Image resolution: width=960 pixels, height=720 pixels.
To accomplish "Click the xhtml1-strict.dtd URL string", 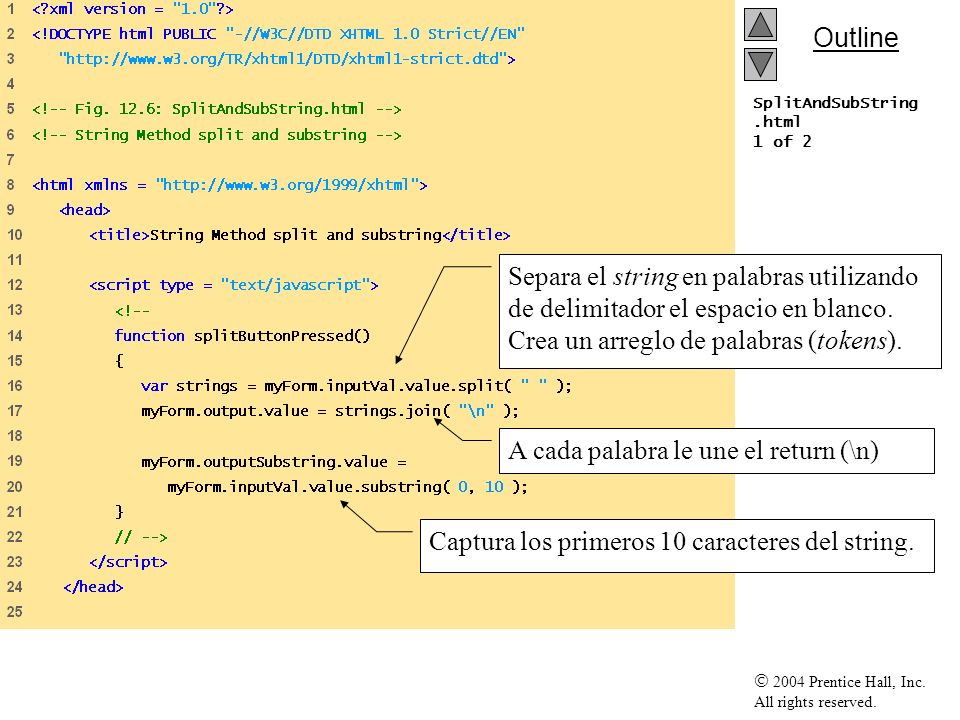I will point(287,59).
